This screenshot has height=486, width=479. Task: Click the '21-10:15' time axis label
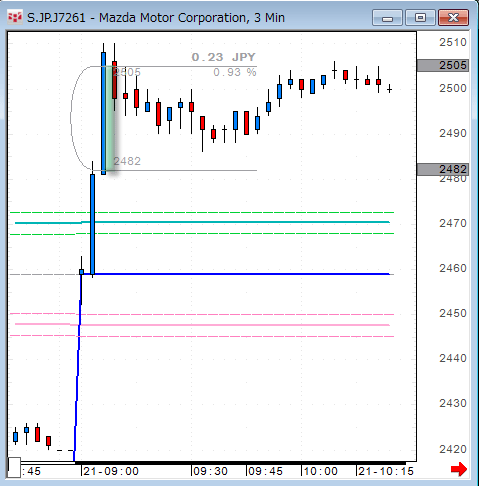[x=386, y=471]
